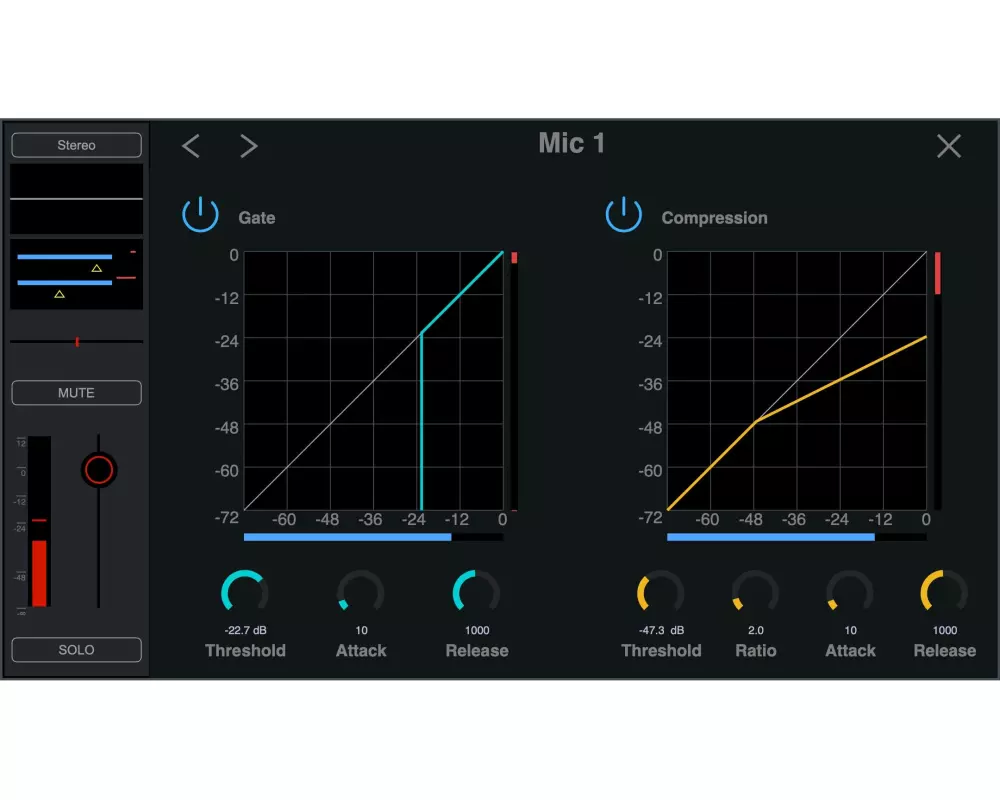Close the Mic 1 dynamics panel
1000x800 pixels.
point(948,146)
